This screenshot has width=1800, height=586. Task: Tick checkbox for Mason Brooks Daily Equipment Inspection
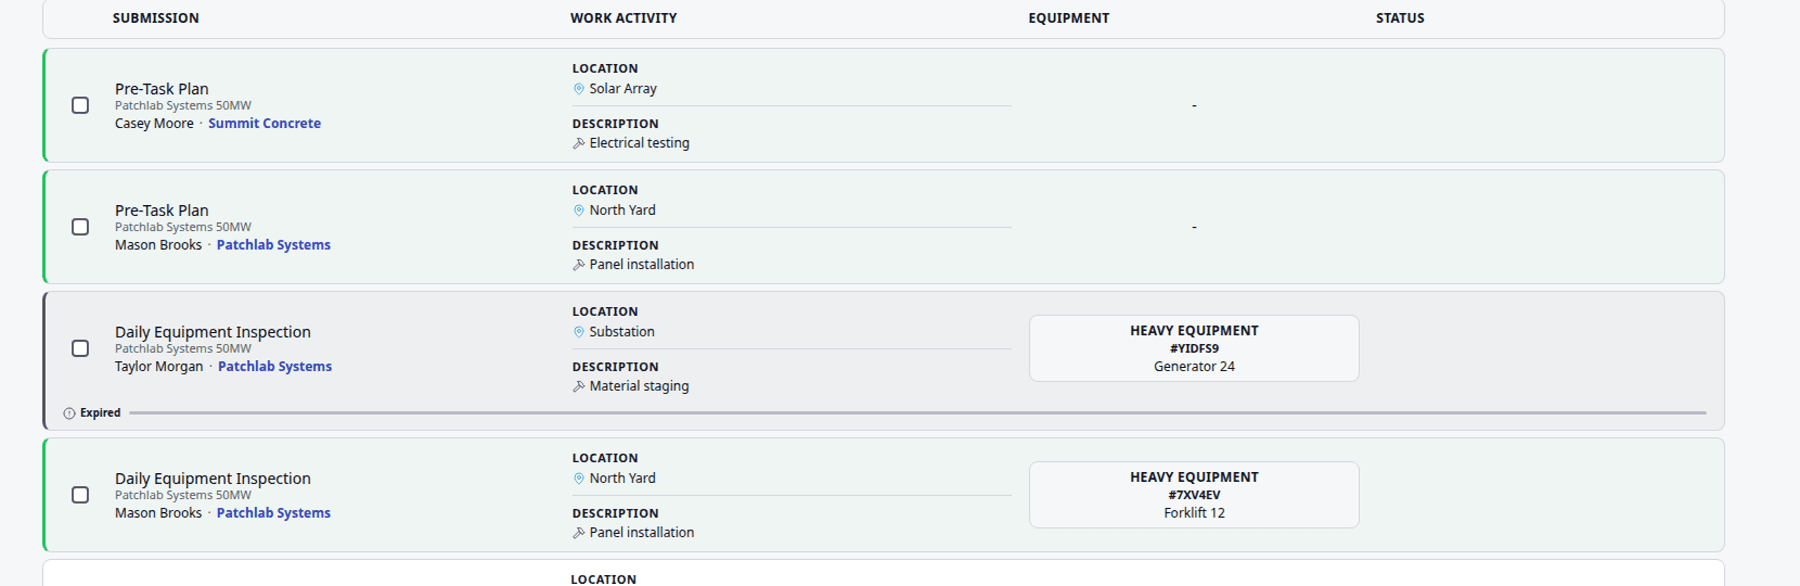pos(80,495)
